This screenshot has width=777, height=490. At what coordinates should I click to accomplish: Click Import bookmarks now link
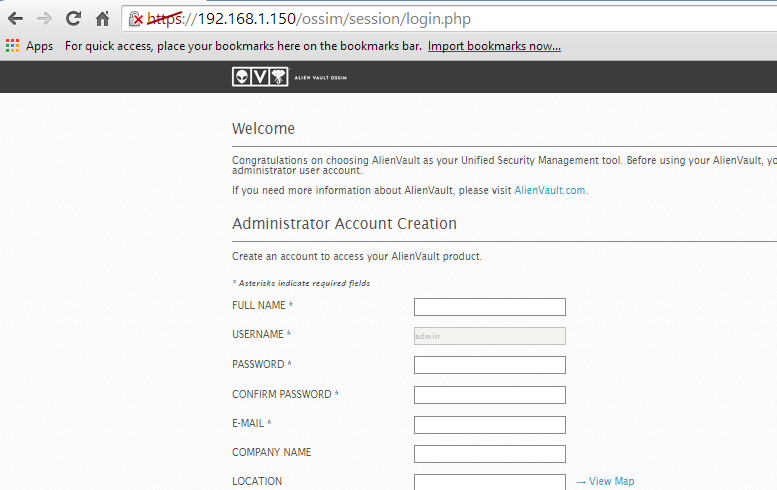click(494, 46)
